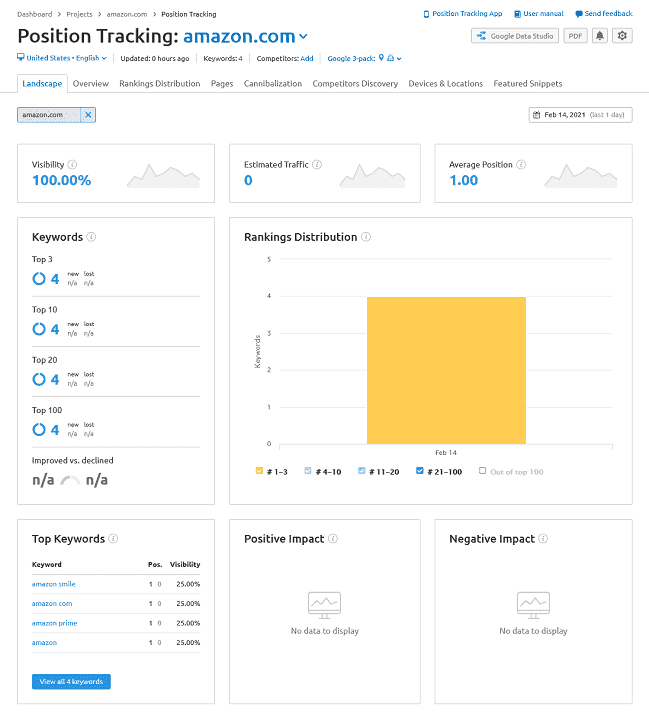
Task: Open the Position Tracking App link
Action: tap(463, 14)
